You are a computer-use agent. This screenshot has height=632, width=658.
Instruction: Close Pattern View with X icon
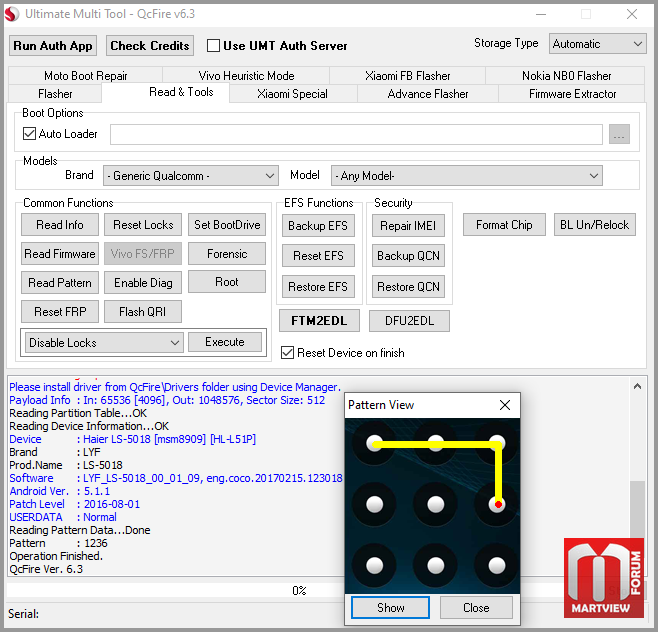[505, 405]
